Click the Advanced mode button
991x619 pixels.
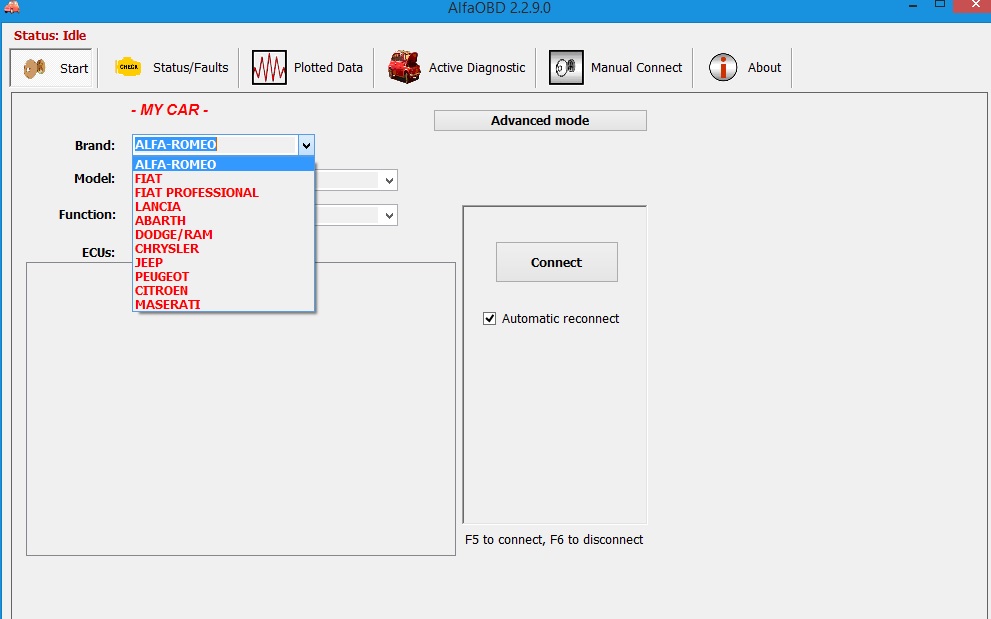[x=540, y=121]
